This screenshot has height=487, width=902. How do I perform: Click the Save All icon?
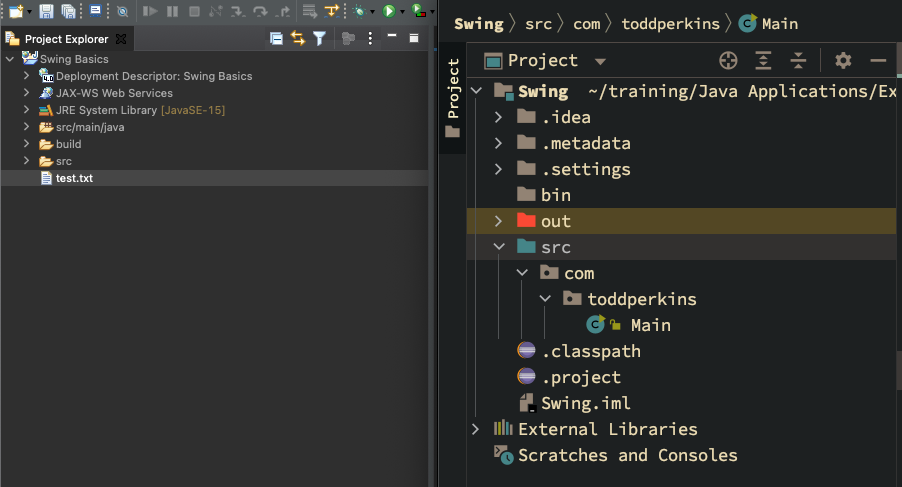(x=68, y=11)
